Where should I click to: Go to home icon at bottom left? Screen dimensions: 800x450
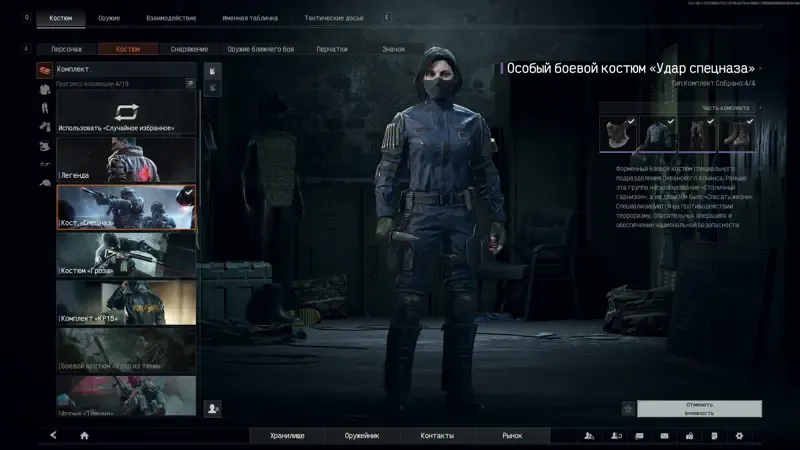[x=85, y=435]
